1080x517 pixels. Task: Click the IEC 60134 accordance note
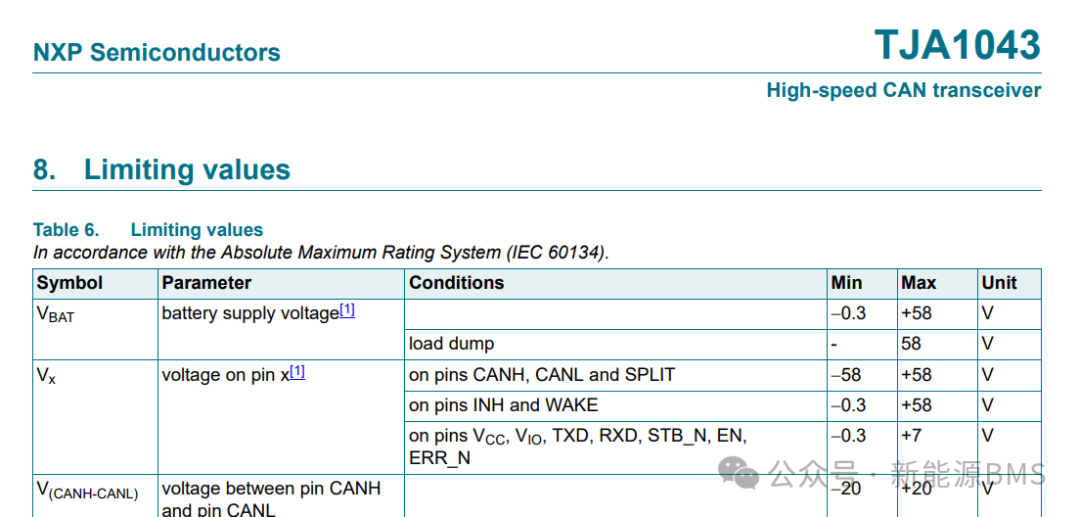coord(320,252)
